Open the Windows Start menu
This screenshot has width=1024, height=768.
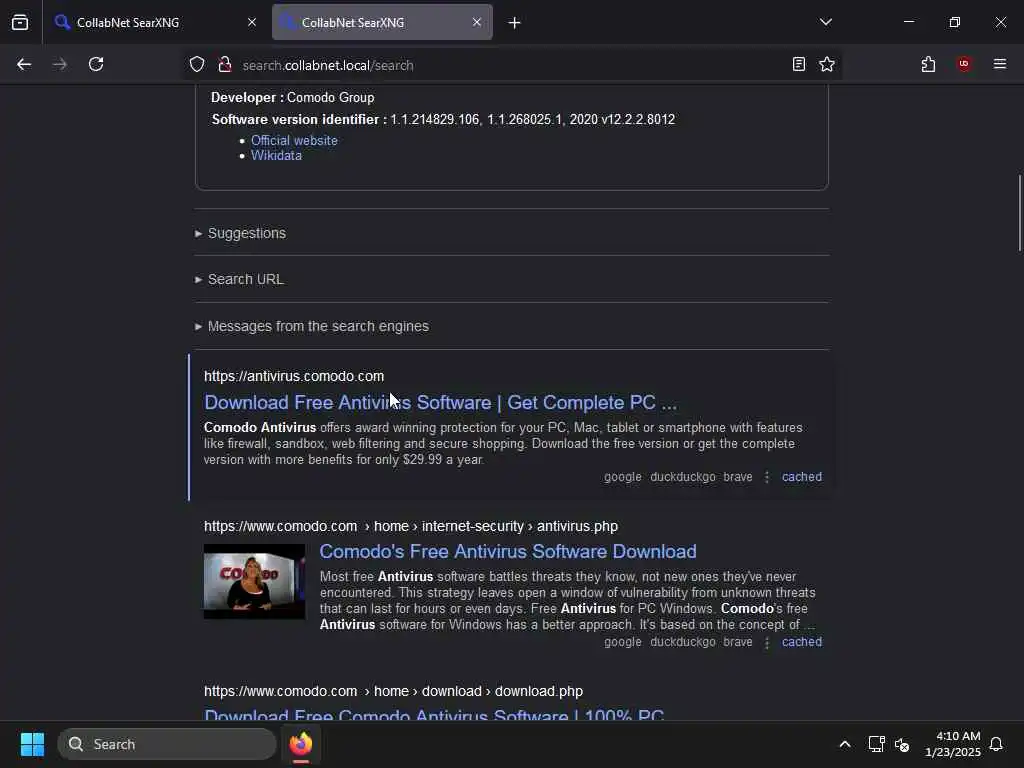pyautogui.click(x=32, y=744)
